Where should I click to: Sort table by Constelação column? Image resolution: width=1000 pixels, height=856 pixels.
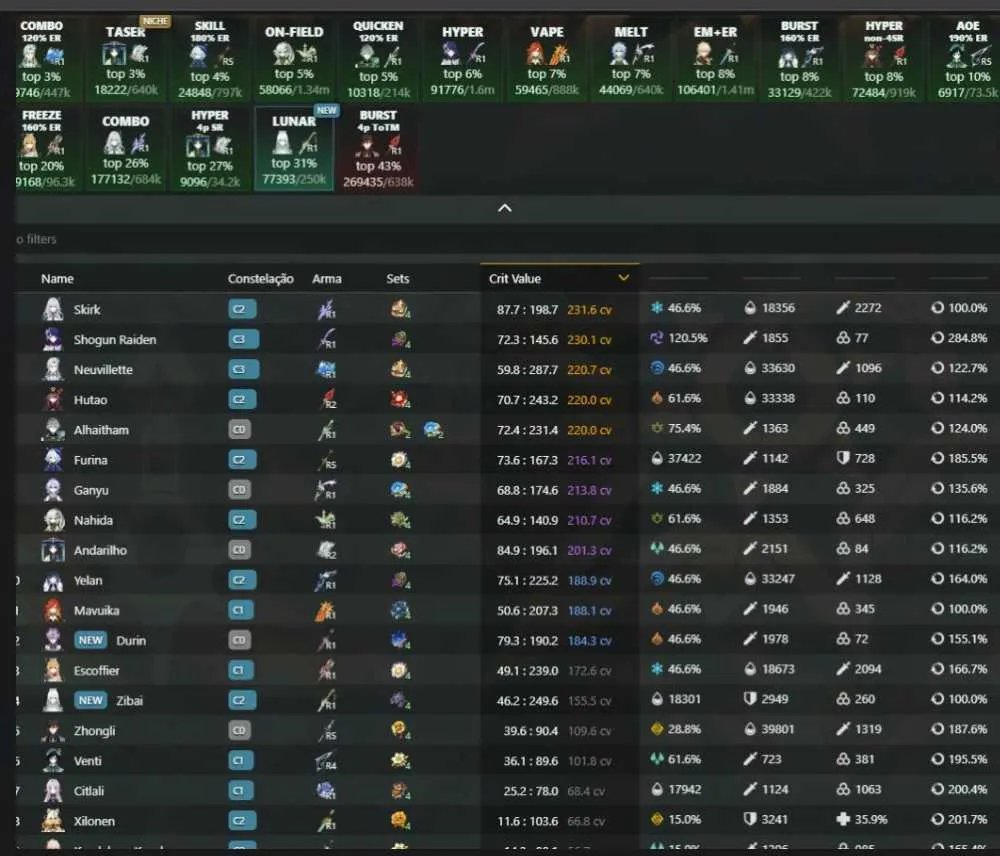click(x=261, y=279)
